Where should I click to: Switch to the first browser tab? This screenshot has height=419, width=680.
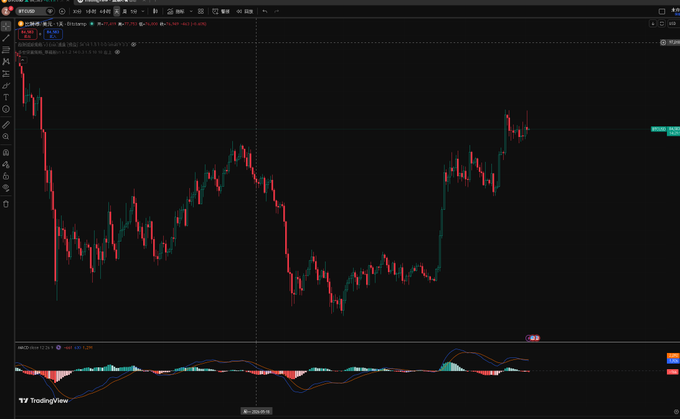pyautogui.click(x=35, y=1)
